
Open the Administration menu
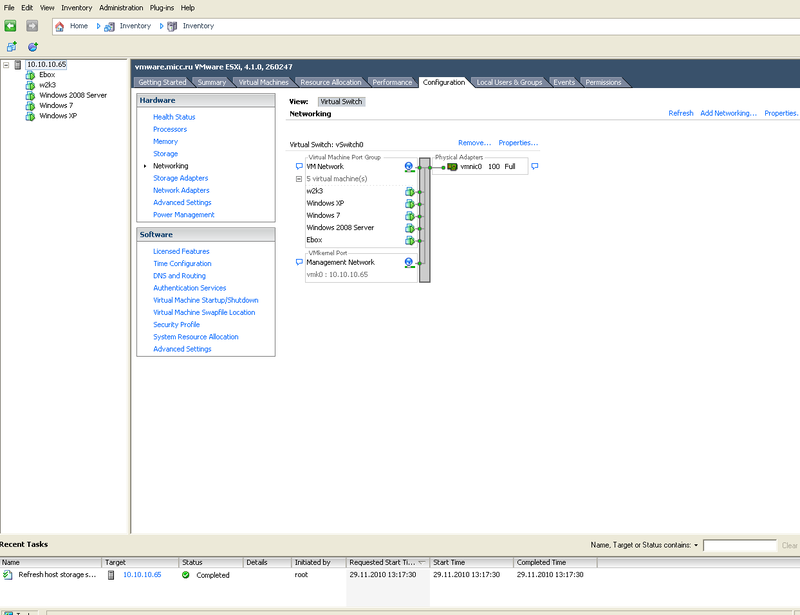(121, 8)
